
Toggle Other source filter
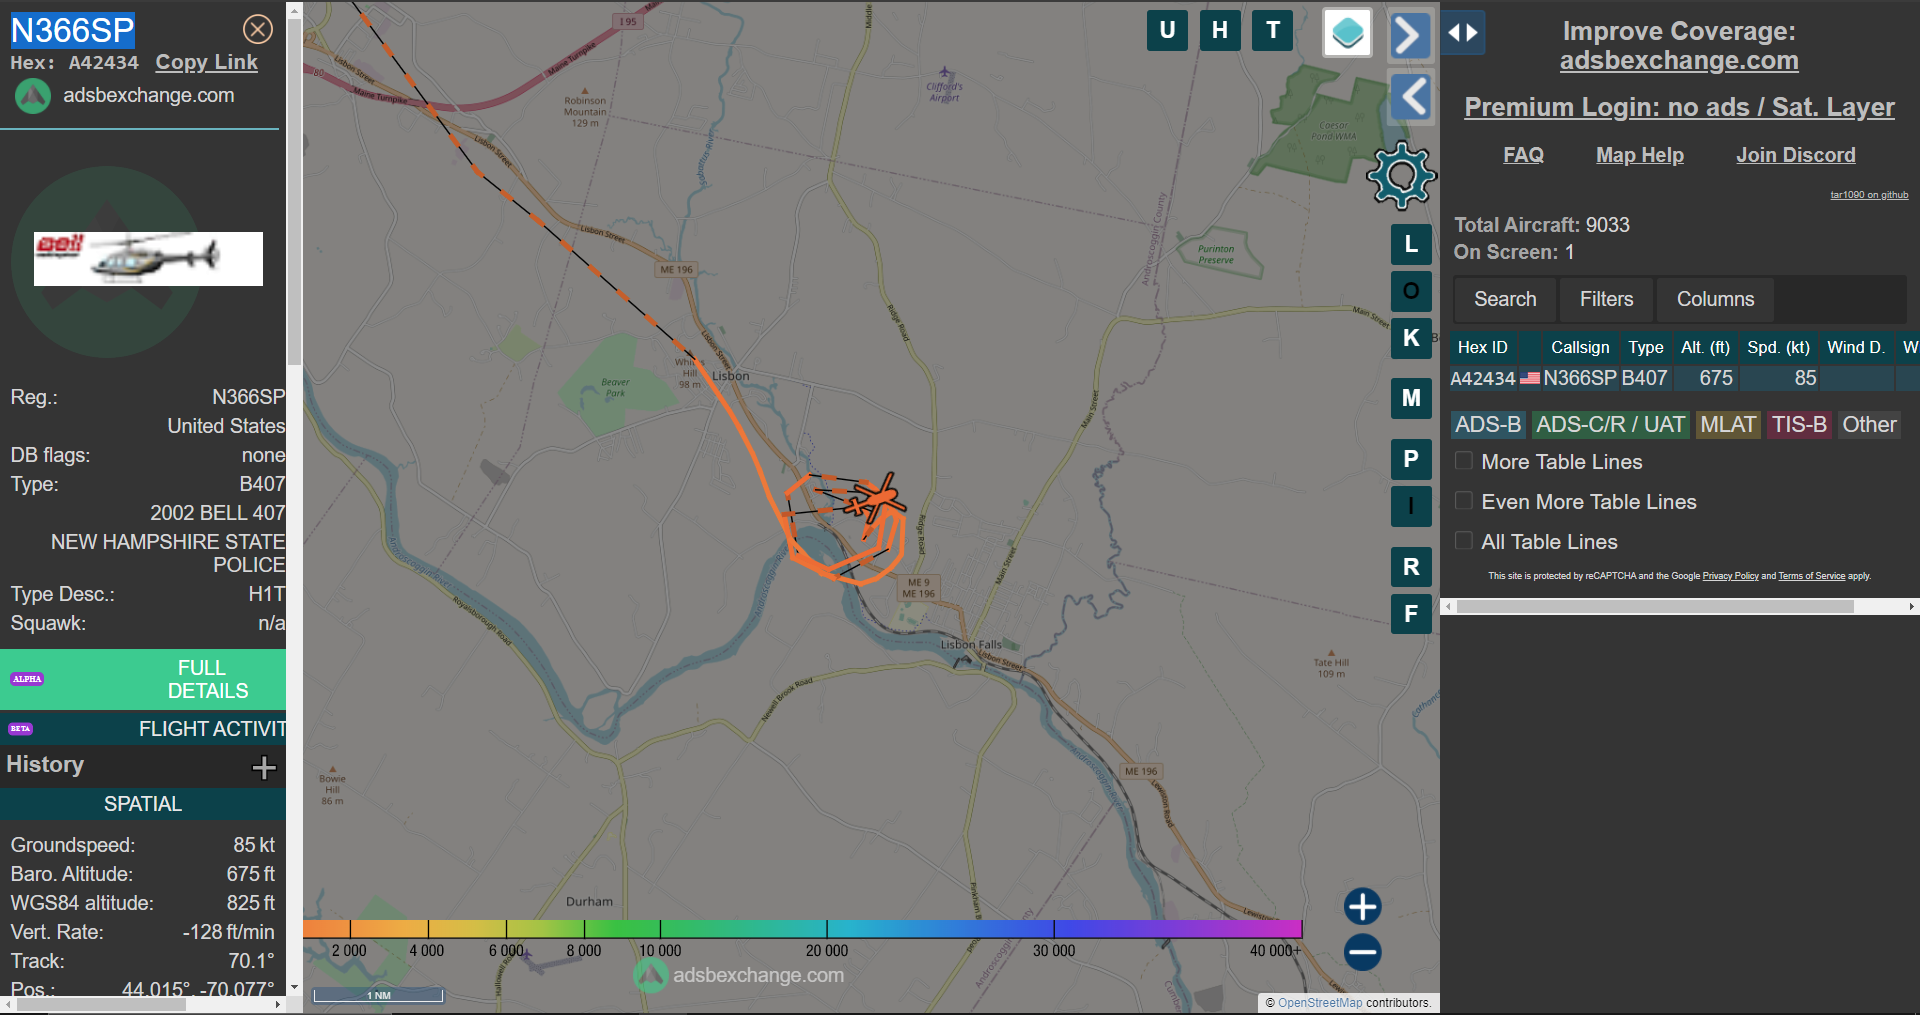[x=1869, y=425]
